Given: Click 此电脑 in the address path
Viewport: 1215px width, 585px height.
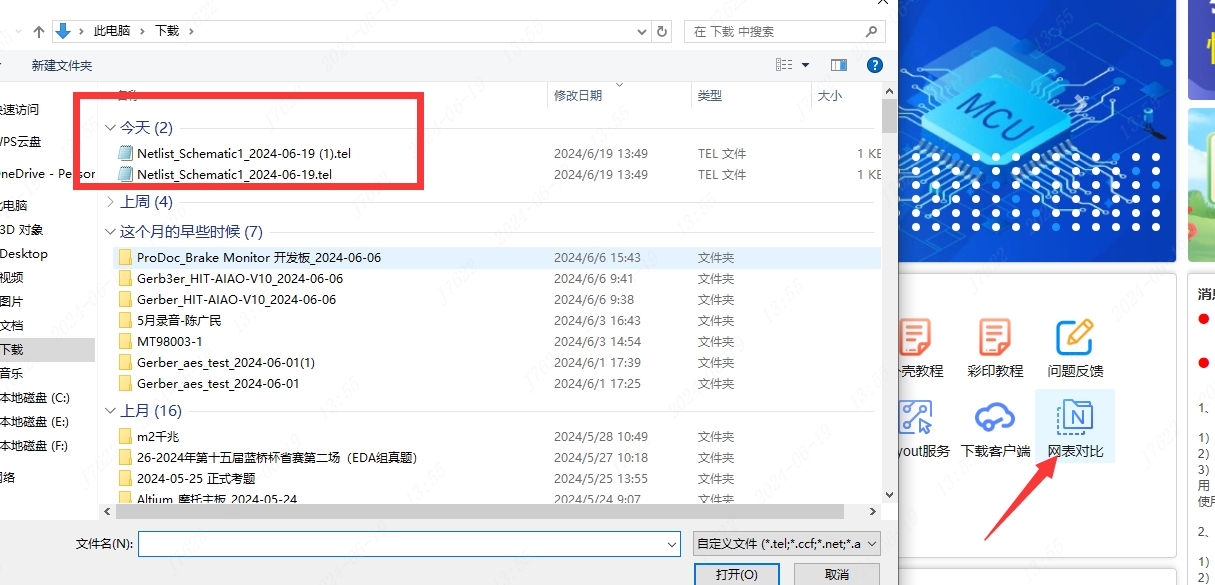Looking at the screenshot, I should tap(112, 31).
